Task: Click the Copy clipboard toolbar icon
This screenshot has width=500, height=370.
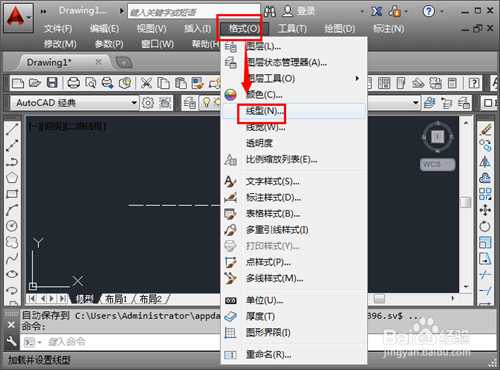Action: 163,83
